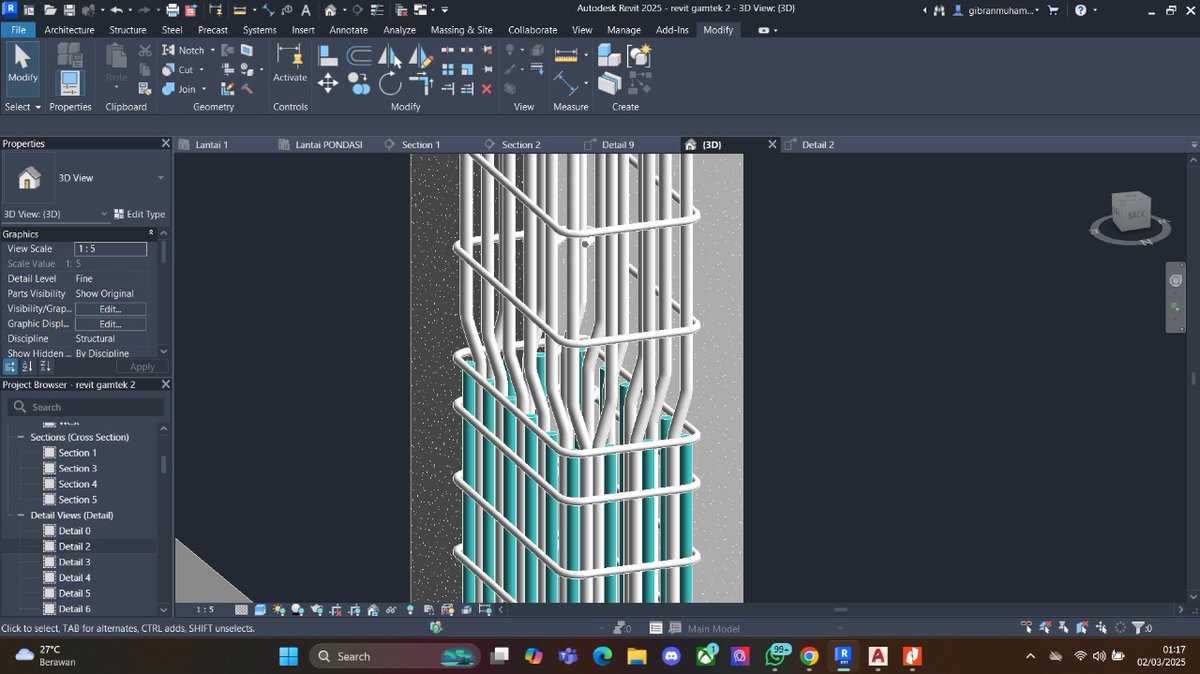The width and height of the screenshot is (1200, 674).
Task: Open the Massing & Site ribbon tab
Action: [x=461, y=30]
